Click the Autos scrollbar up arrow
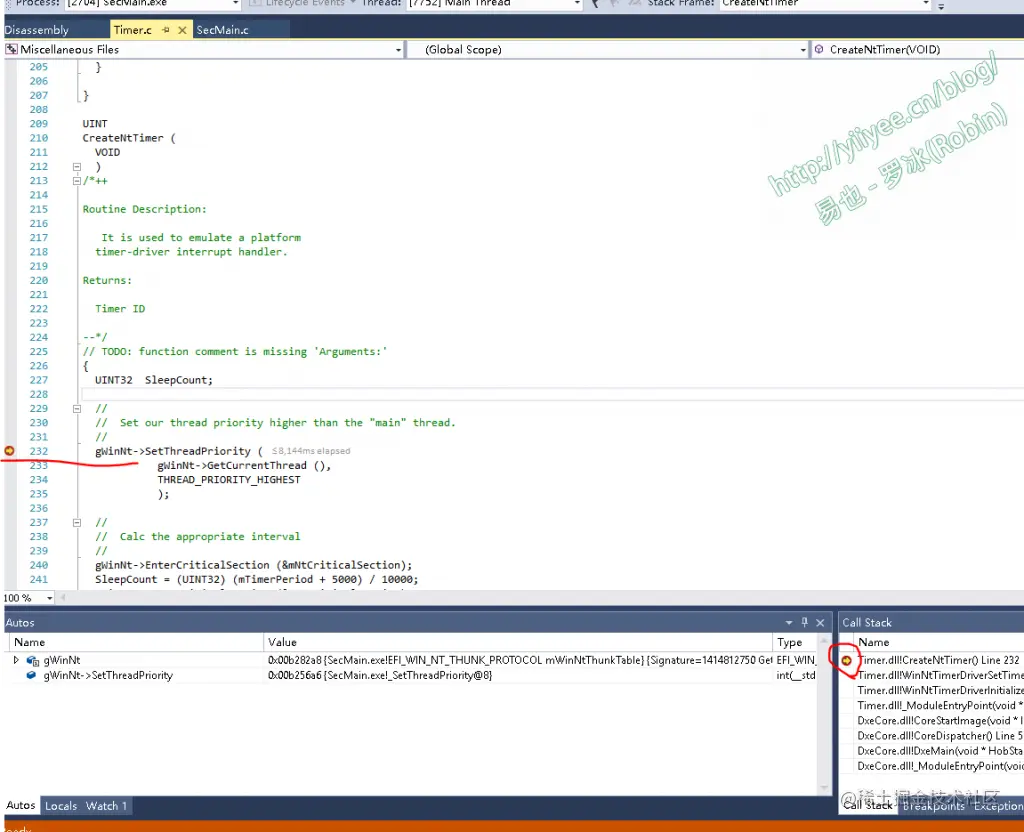This screenshot has width=1024, height=832. [824, 641]
